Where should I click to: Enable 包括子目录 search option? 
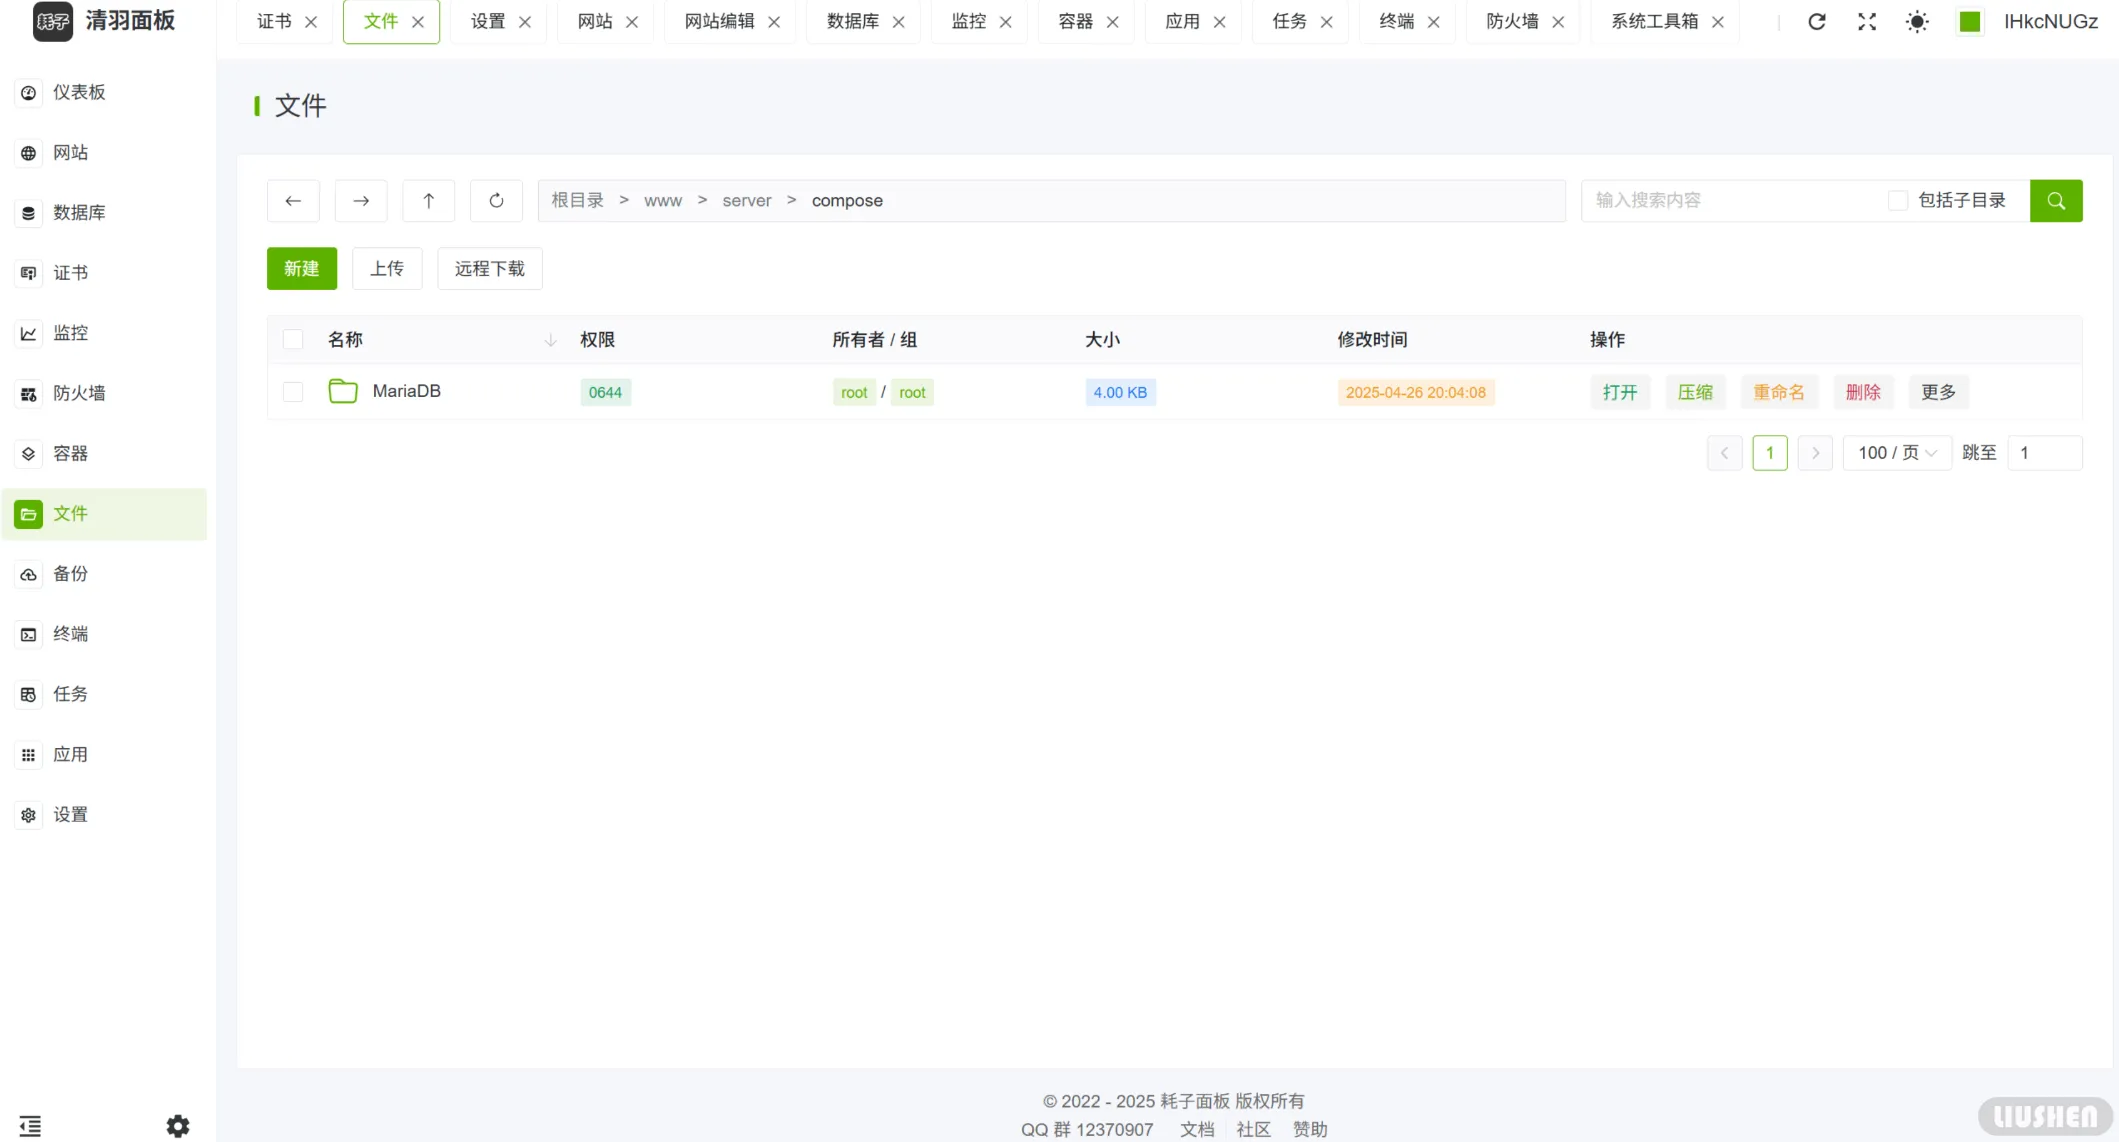[x=1898, y=200]
